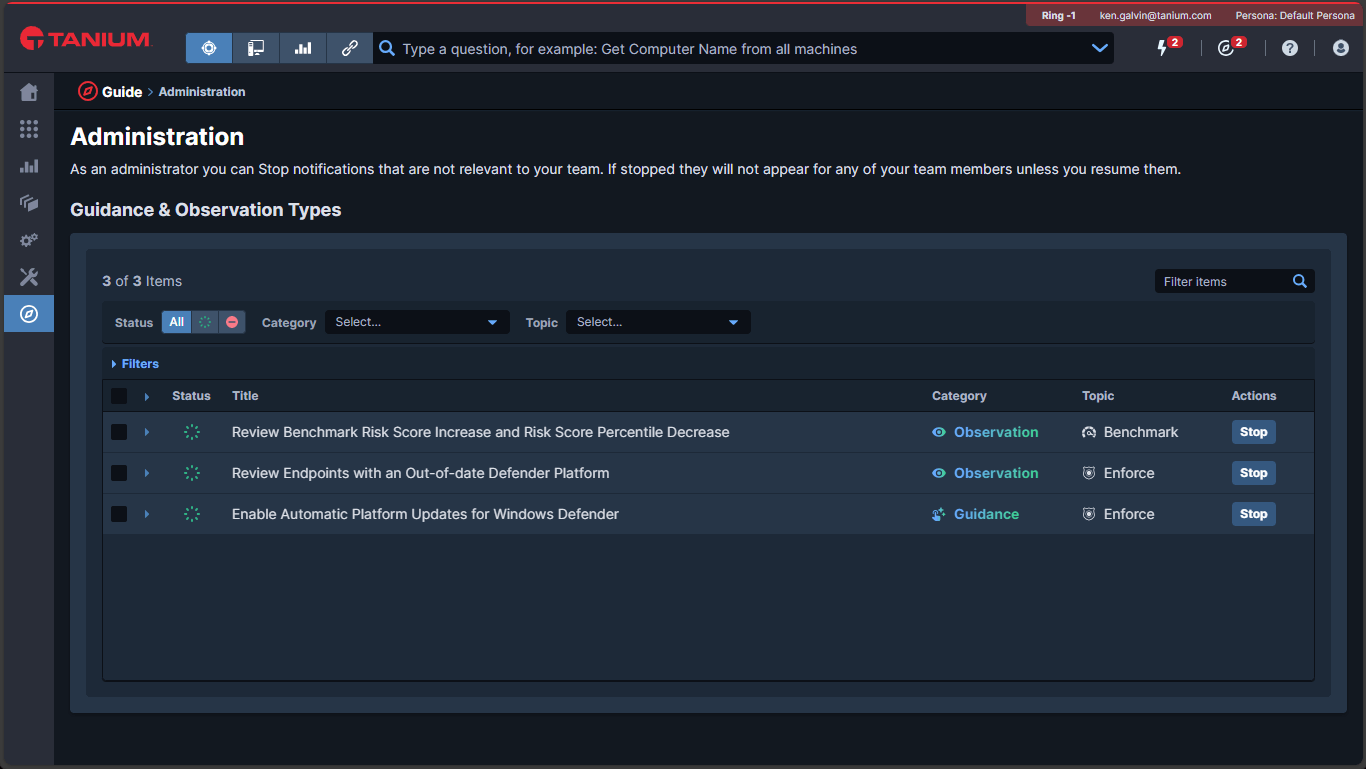Open the Category Select dropdown
The height and width of the screenshot is (769, 1366).
click(x=417, y=322)
